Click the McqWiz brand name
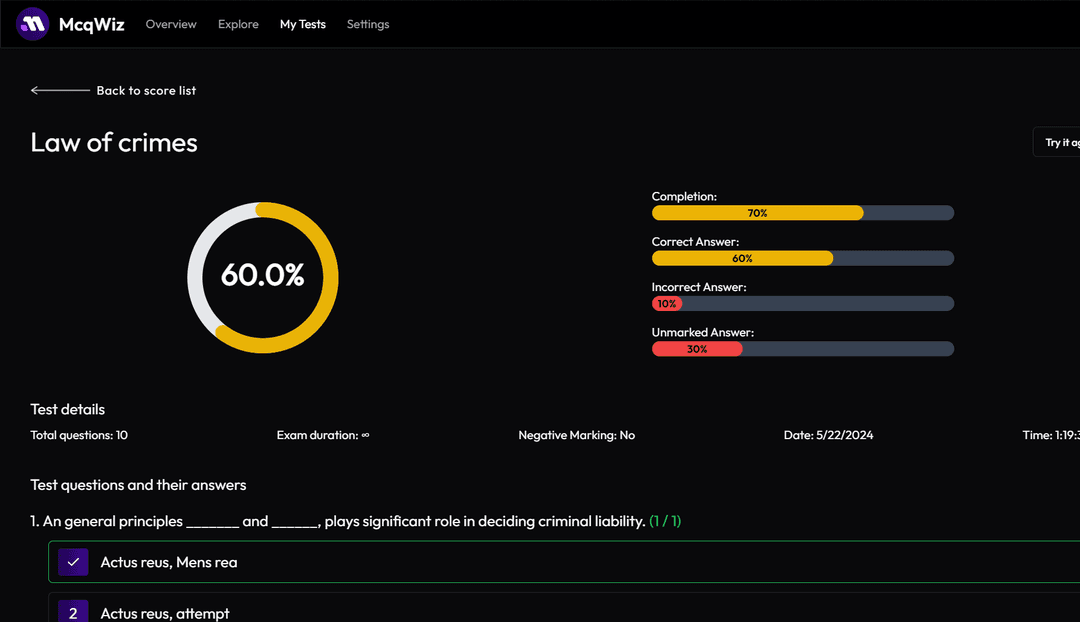 coord(92,25)
